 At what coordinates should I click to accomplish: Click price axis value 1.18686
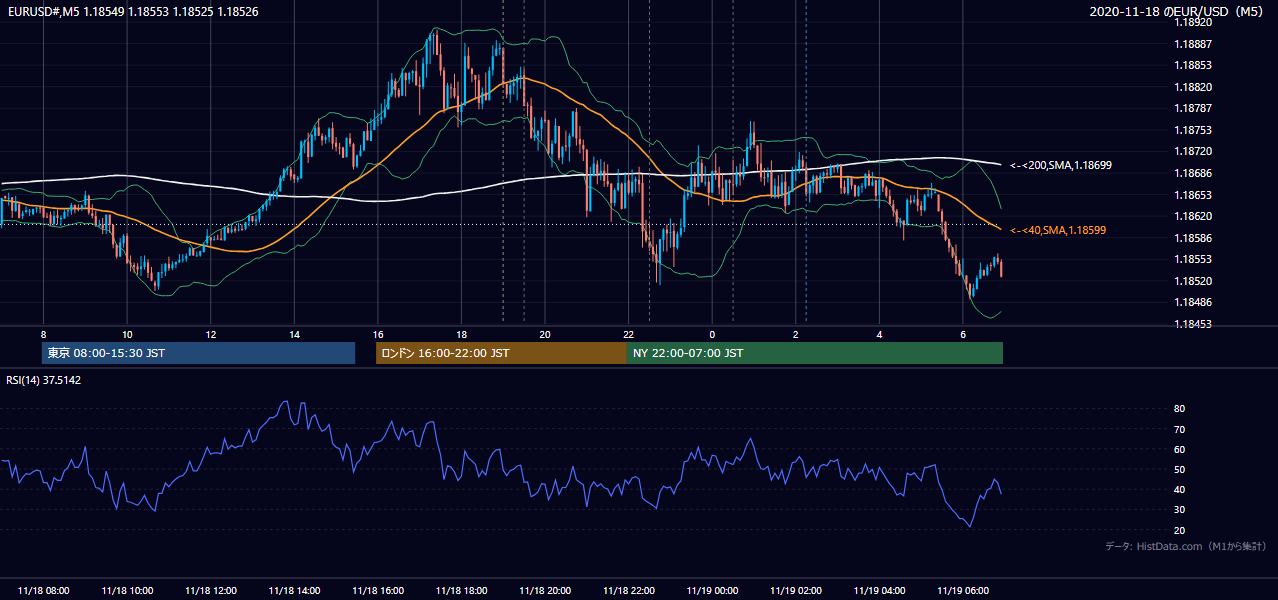1193,173
